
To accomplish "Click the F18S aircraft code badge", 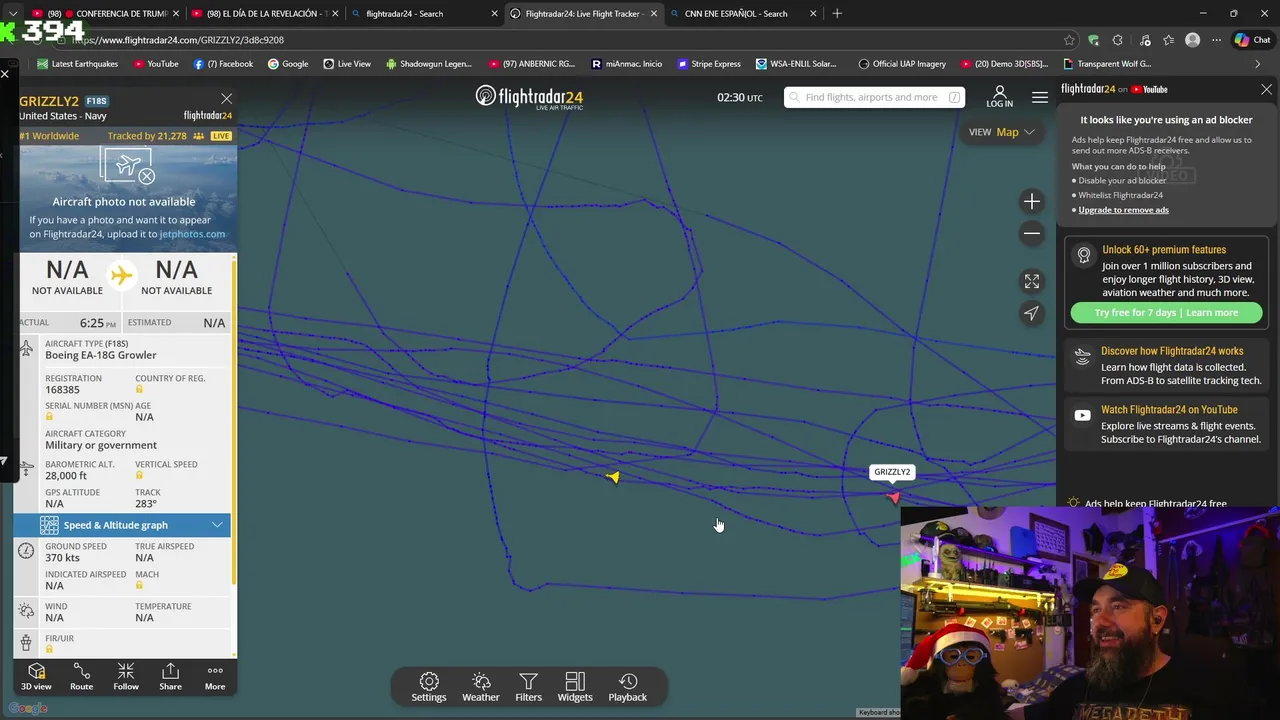I will 96,101.
